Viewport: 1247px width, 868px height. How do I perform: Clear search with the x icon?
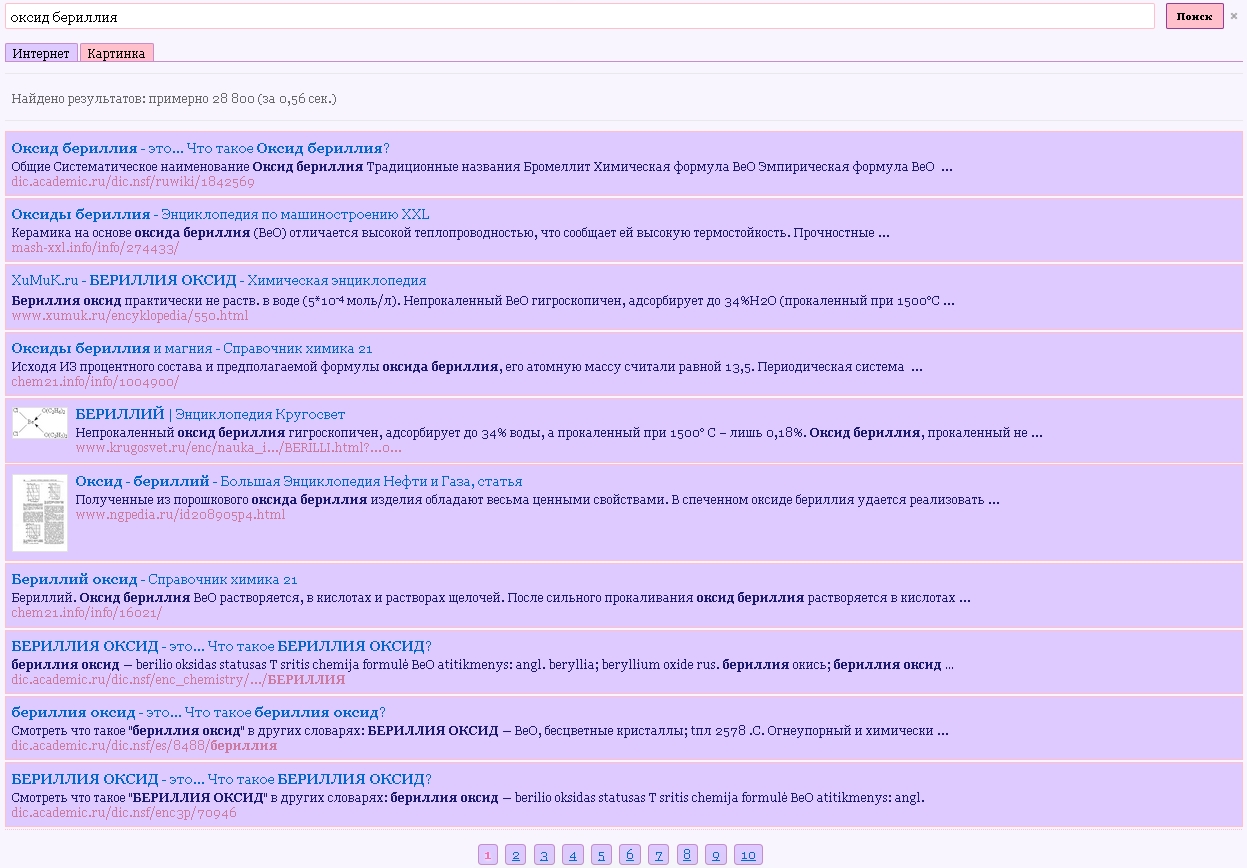pyautogui.click(x=1233, y=16)
